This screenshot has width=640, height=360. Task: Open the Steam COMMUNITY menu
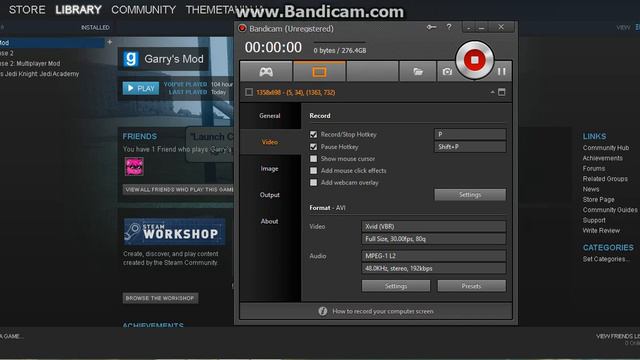click(x=143, y=9)
